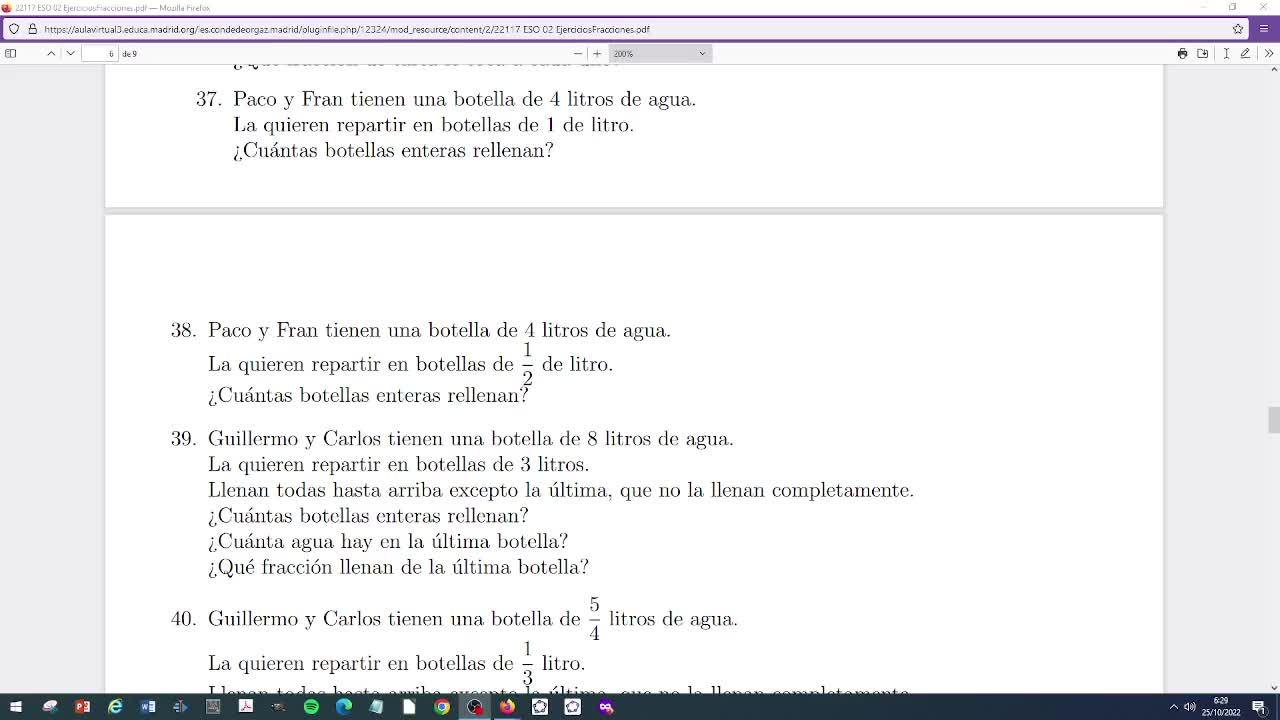Click the line "¿Qué fracción llenan de la última botella?"
Screen dimensions: 1280x720
click(398, 567)
